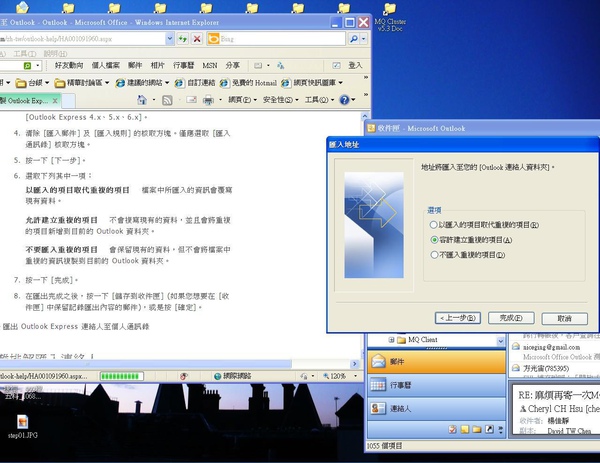Click the Bing search magnifier icon
This screenshot has height=463, width=600.
coord(354,39)
